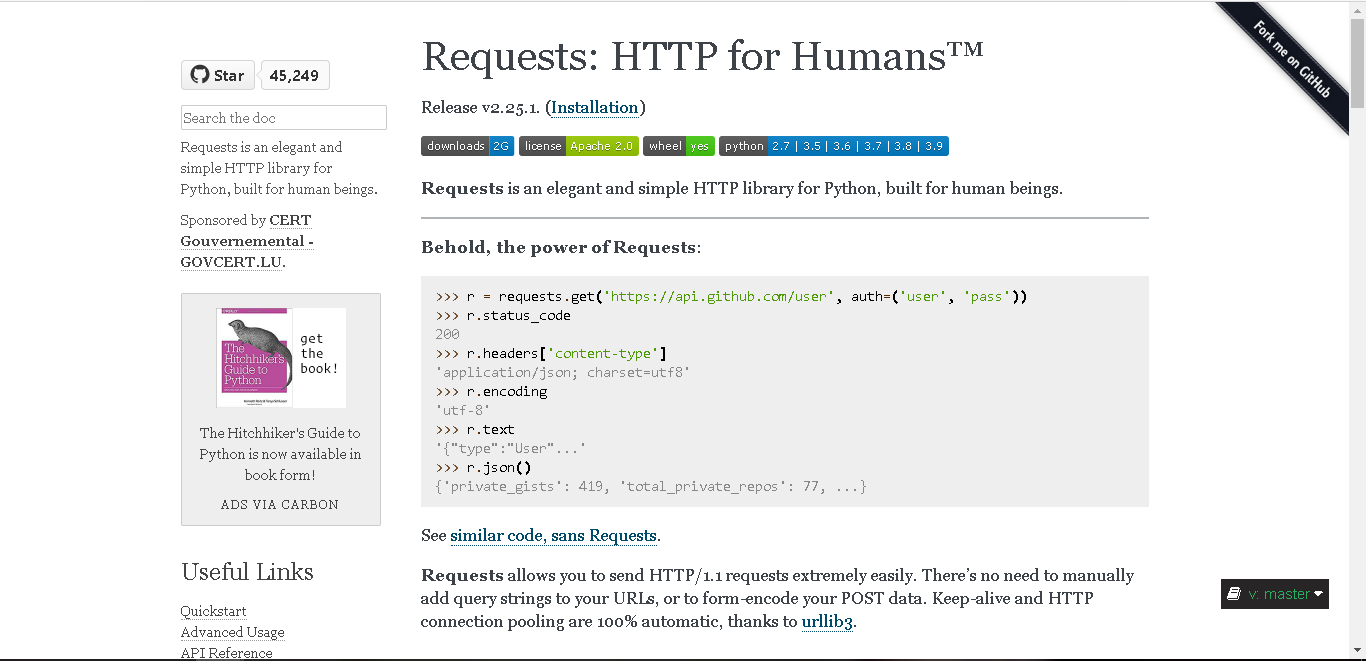
Task: Click the python versions badge
Action: [x=834, y=146]
